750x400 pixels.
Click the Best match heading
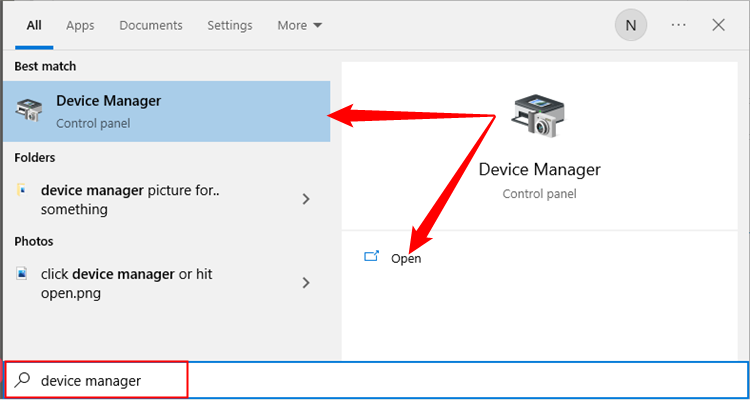(45, 66)
